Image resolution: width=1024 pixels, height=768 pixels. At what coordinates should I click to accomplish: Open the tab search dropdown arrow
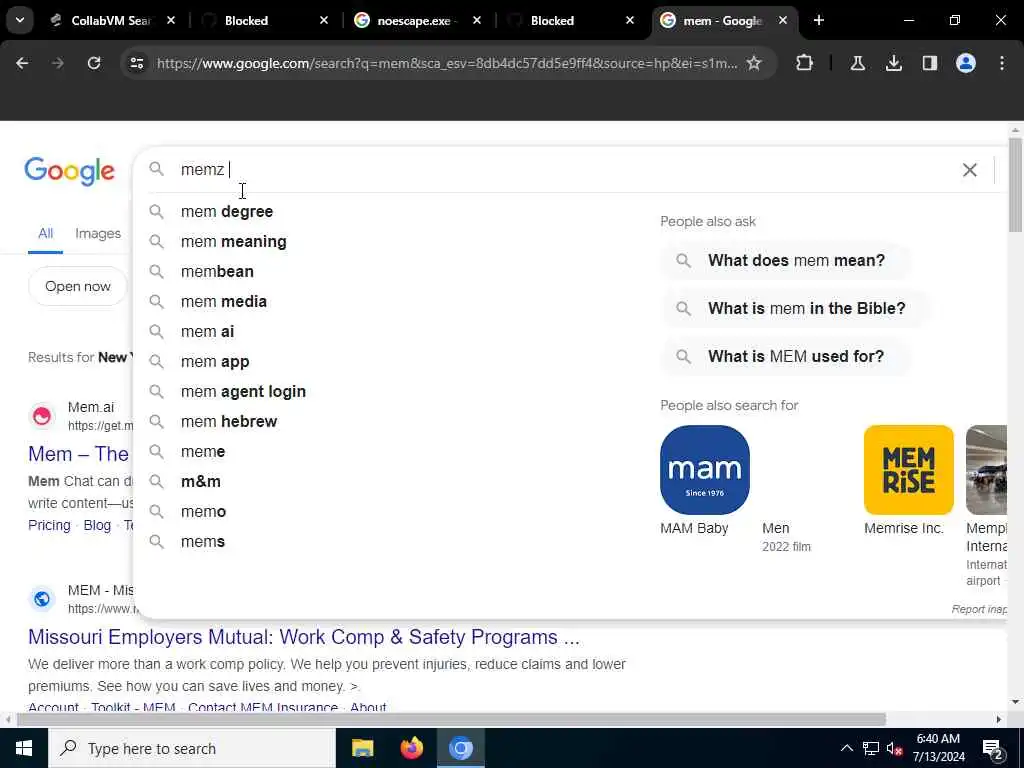[20, 20]
